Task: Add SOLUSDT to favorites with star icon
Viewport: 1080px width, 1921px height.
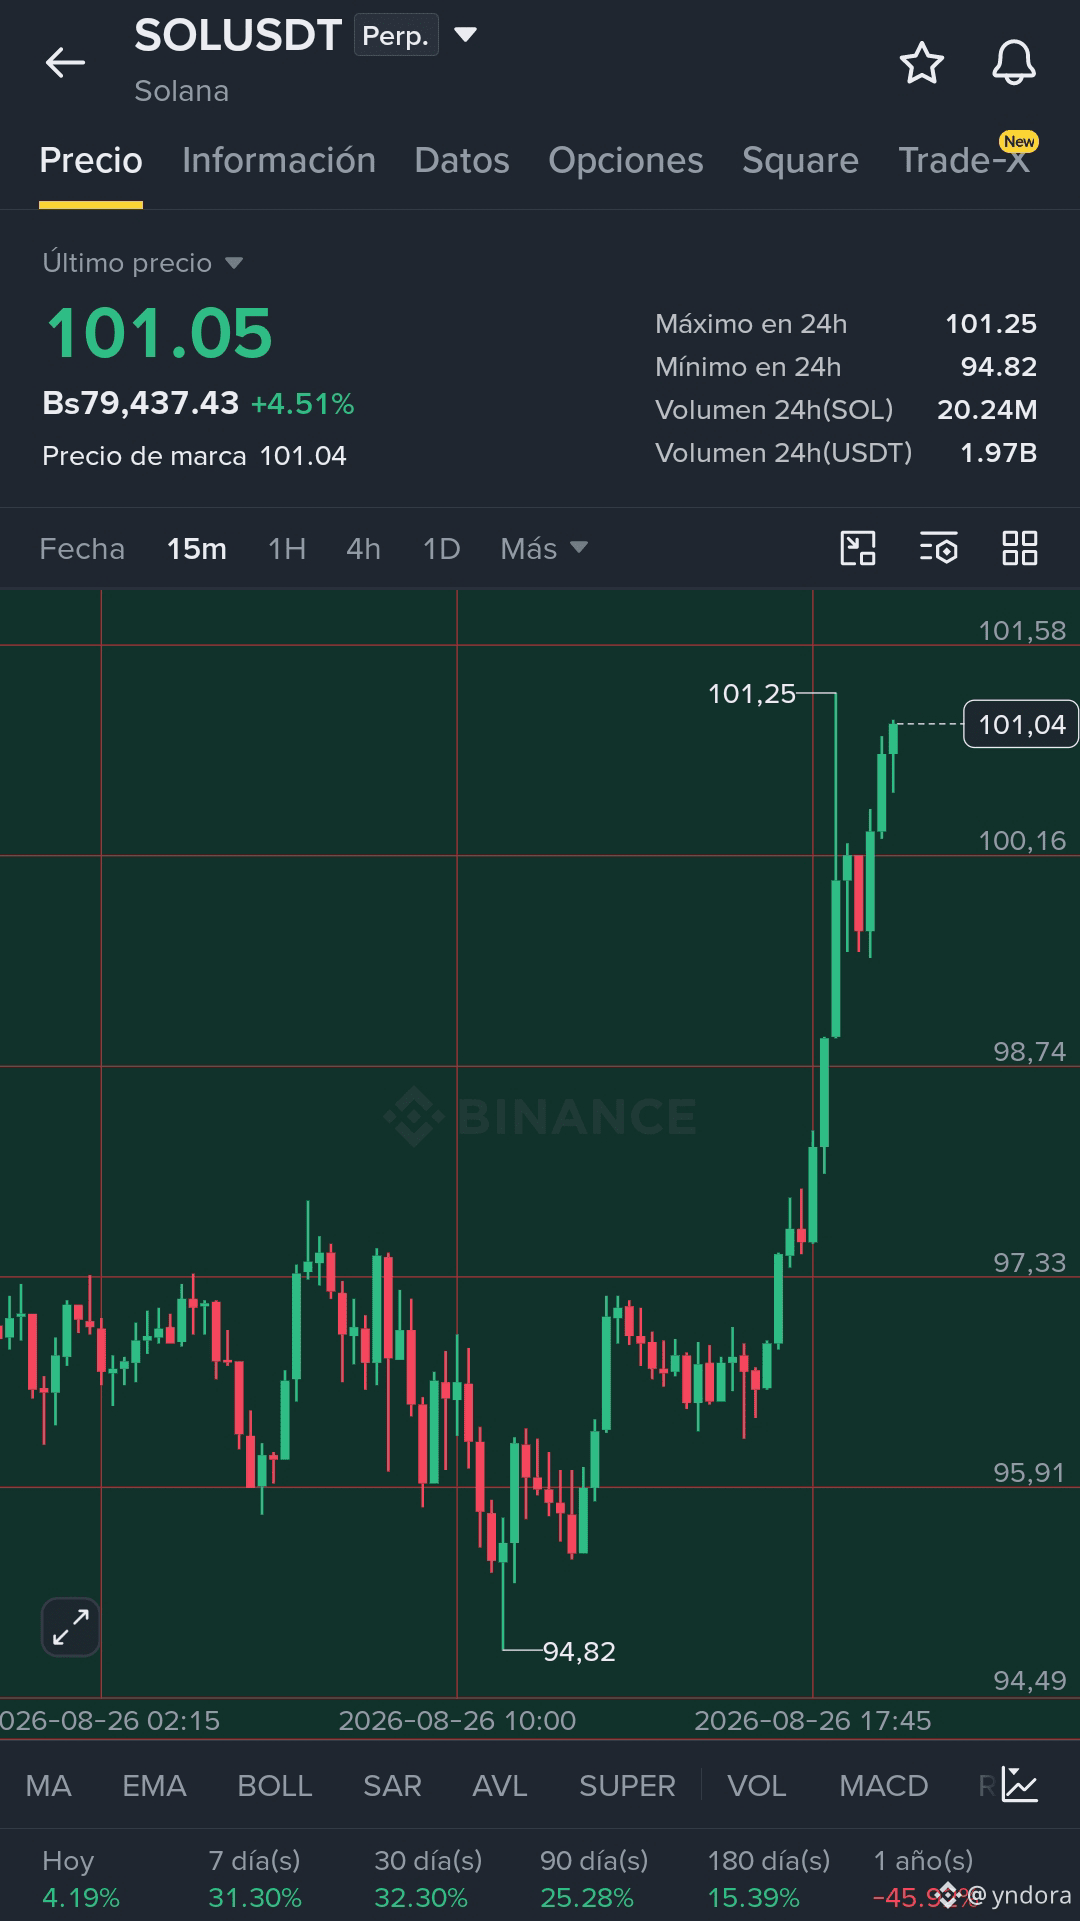Action: coord(921,63)
